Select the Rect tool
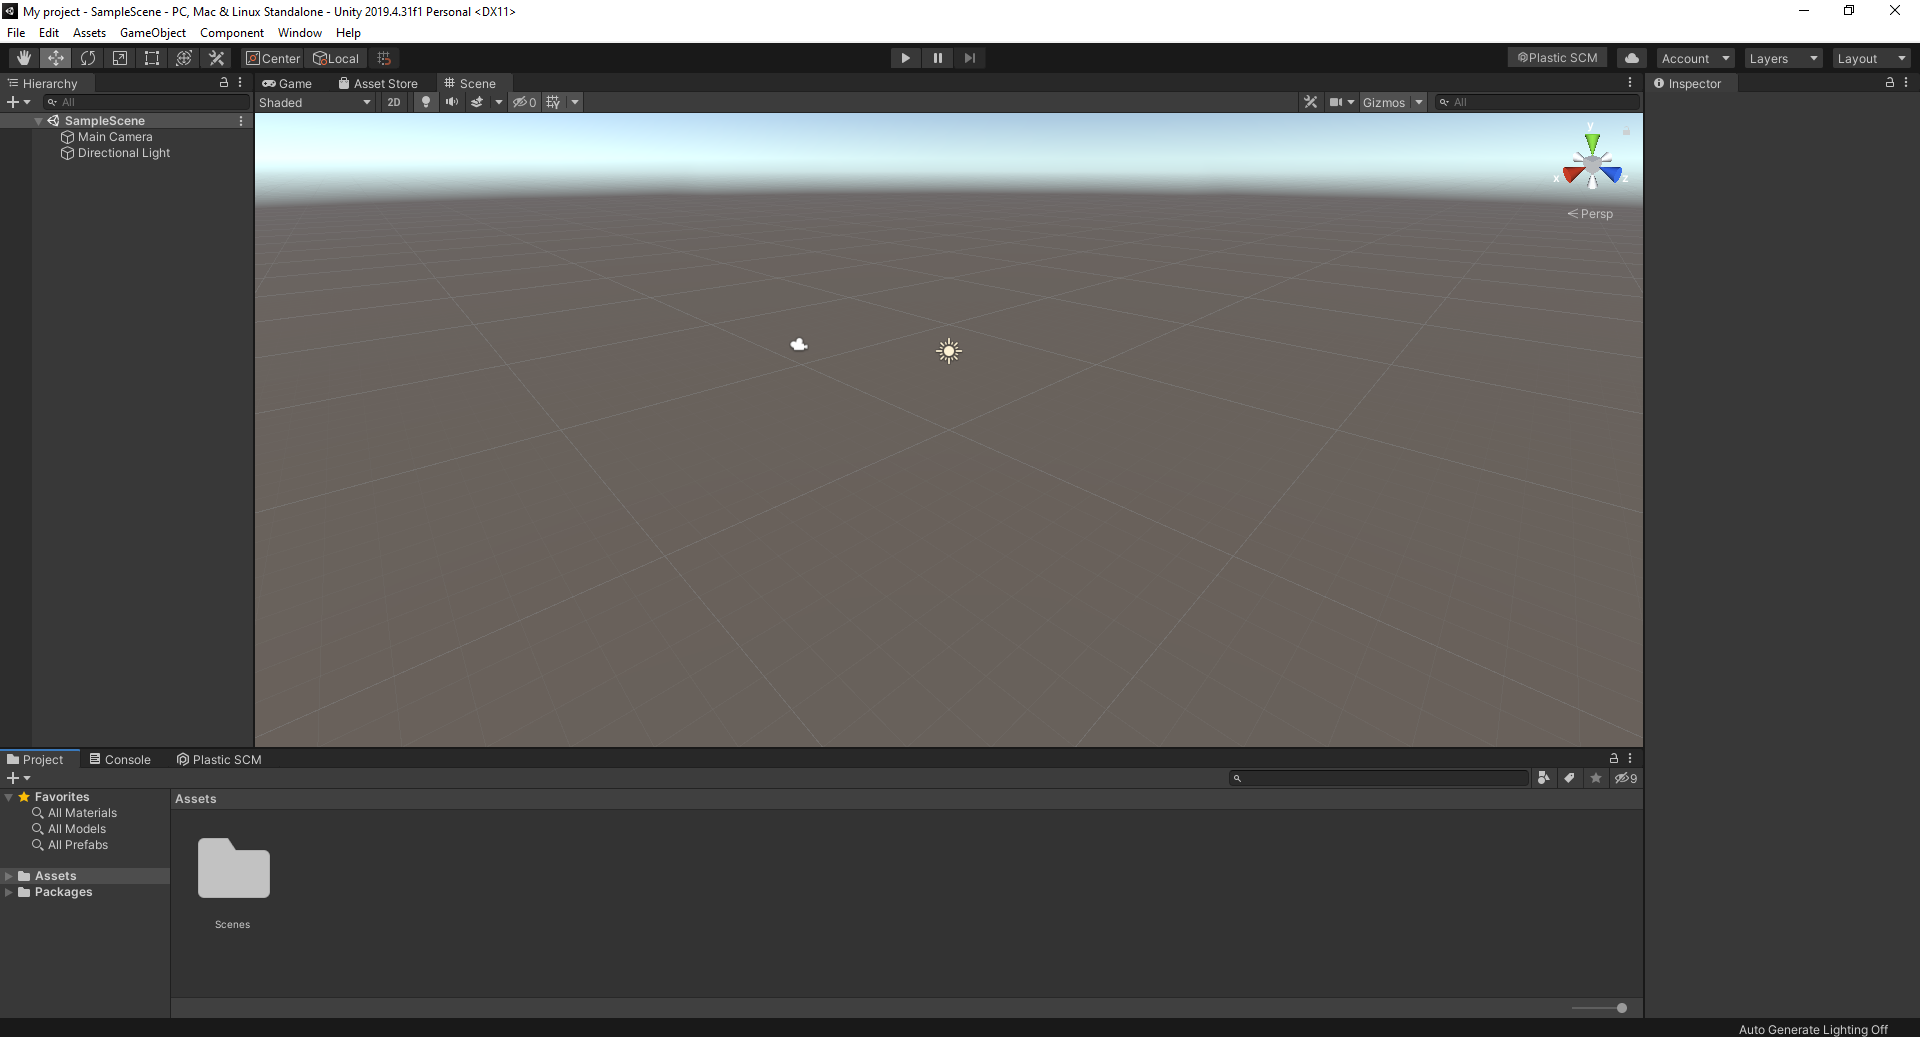The image size is (1920, 1037). click(x=152, y=58)
